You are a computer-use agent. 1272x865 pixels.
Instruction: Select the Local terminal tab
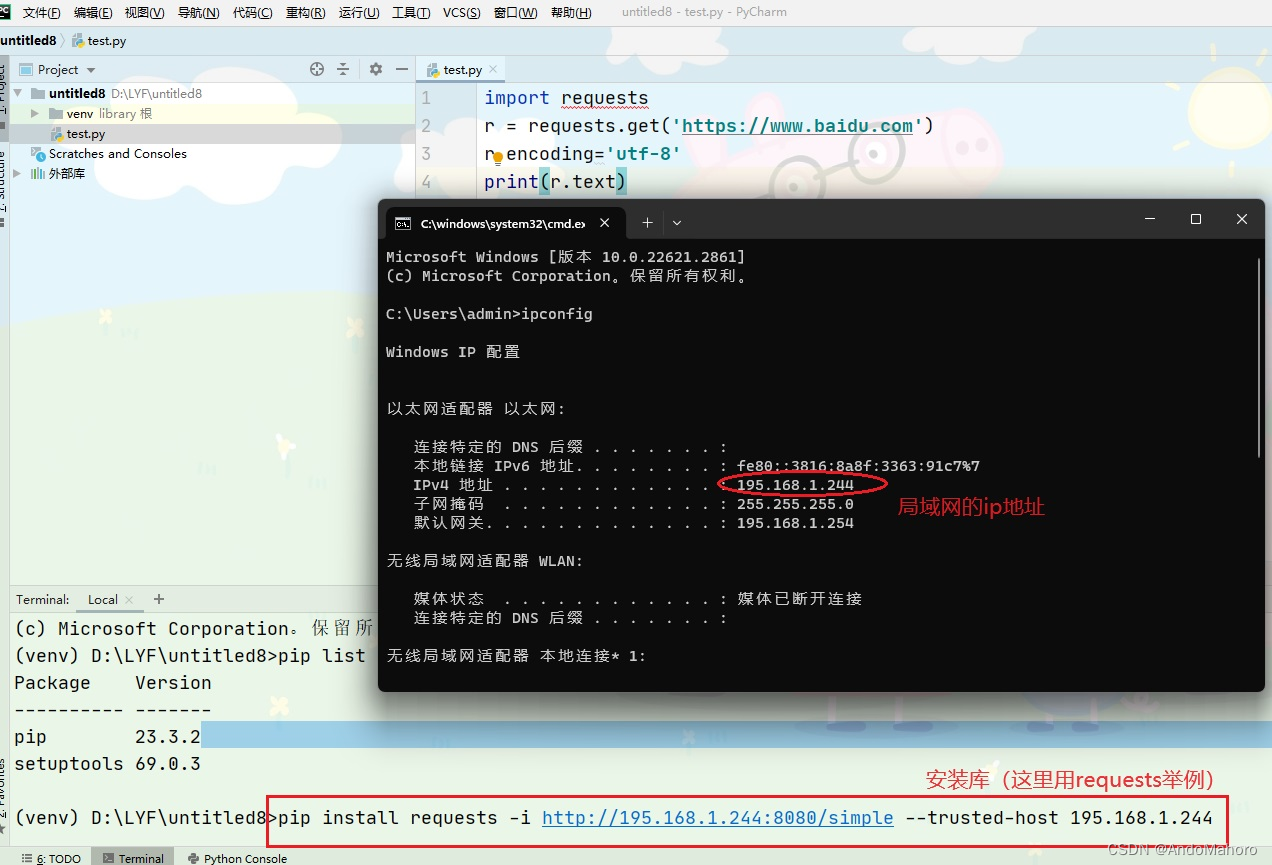[x=102, y=599]
